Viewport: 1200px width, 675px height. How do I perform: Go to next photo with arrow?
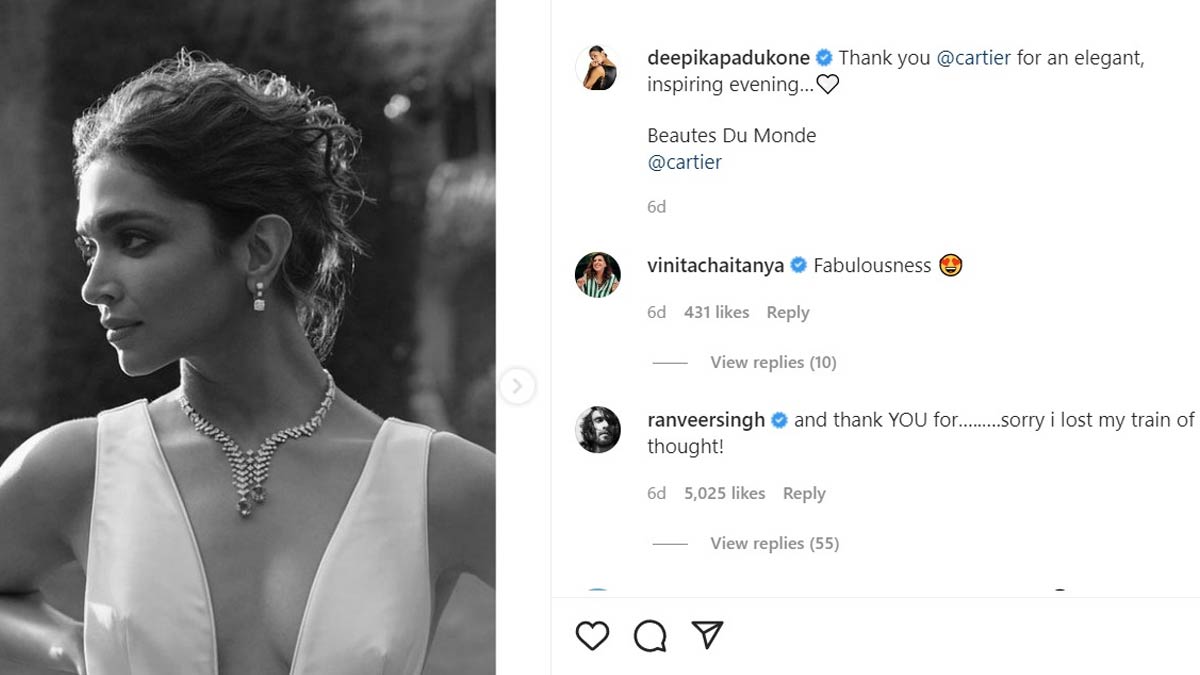pyautogui.click(x=517, y=386)
